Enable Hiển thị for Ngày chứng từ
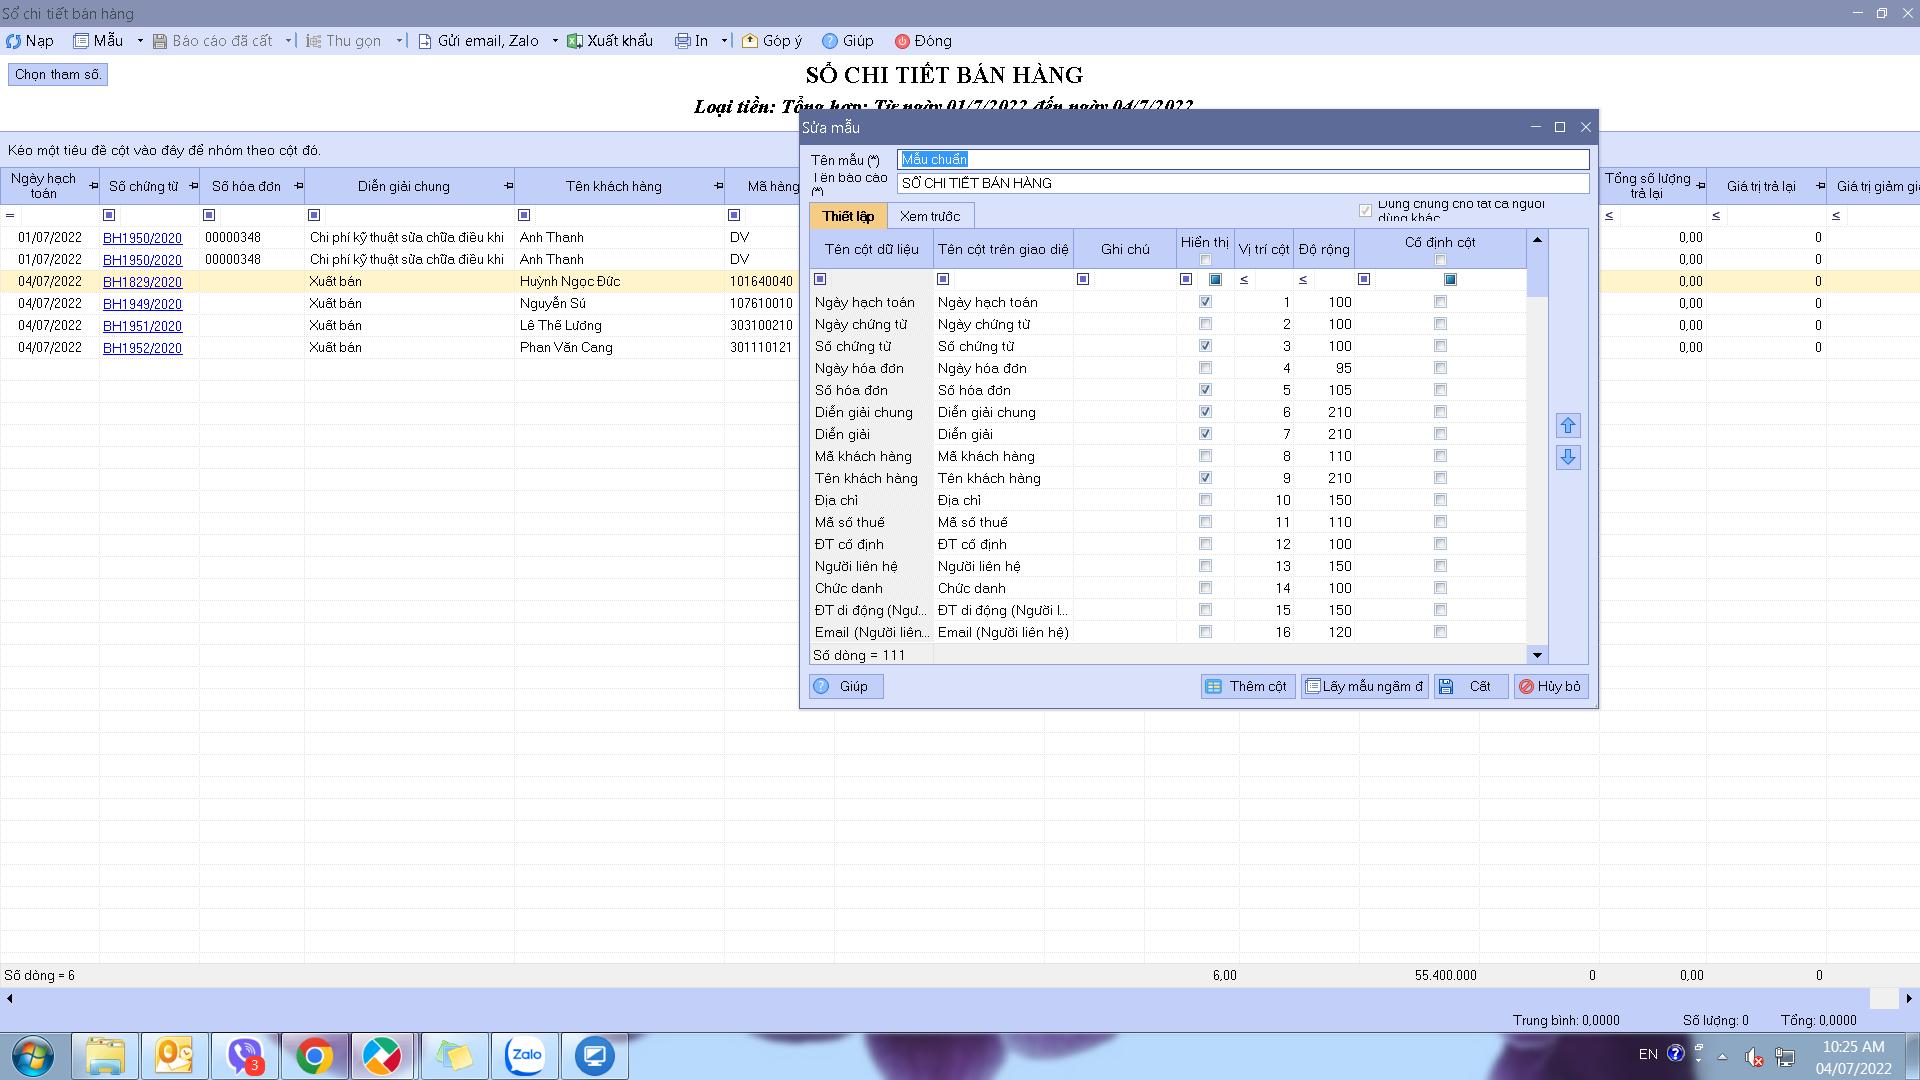Viewport: 1920px width, 1080px height. coord(1205,324)
